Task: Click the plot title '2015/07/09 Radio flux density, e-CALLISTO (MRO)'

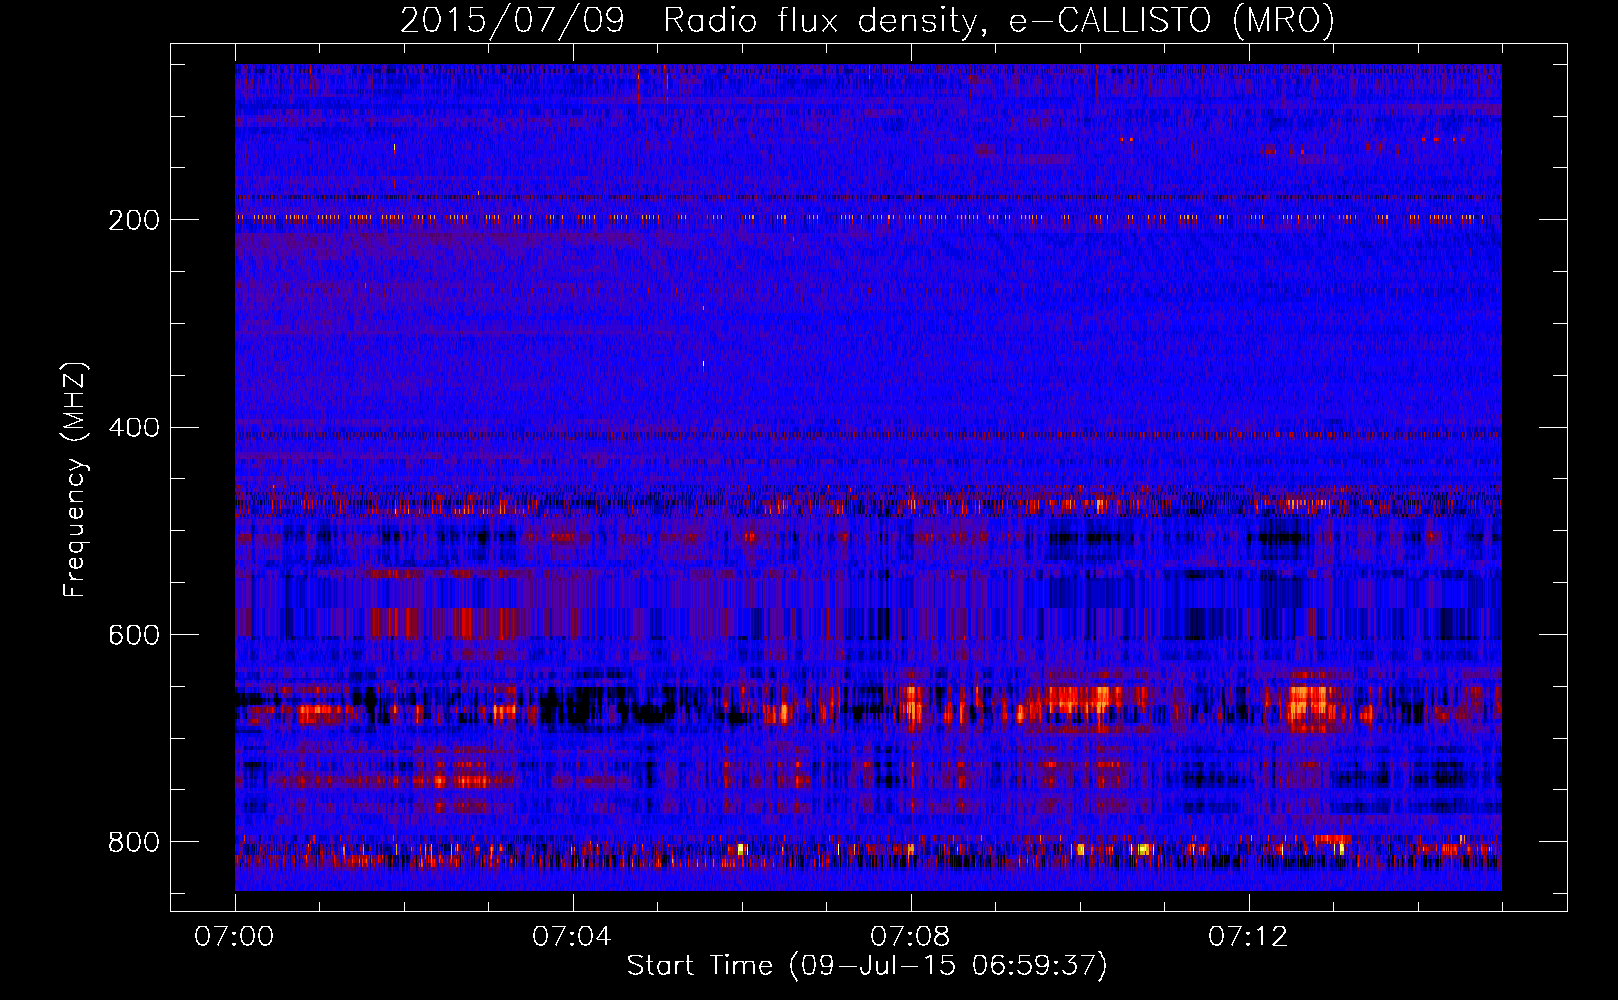Action: tap(867, 20)
